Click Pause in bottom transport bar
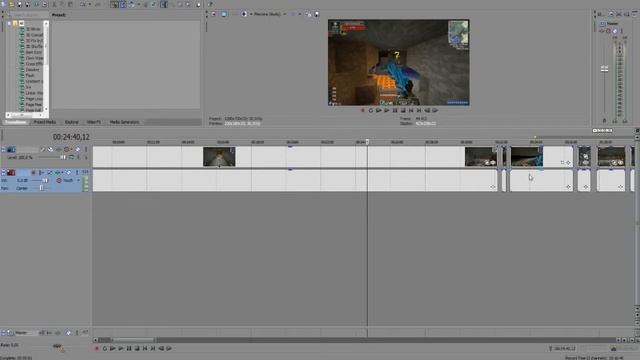Viewport: 640px width, 360px height. tap(129, 349)
